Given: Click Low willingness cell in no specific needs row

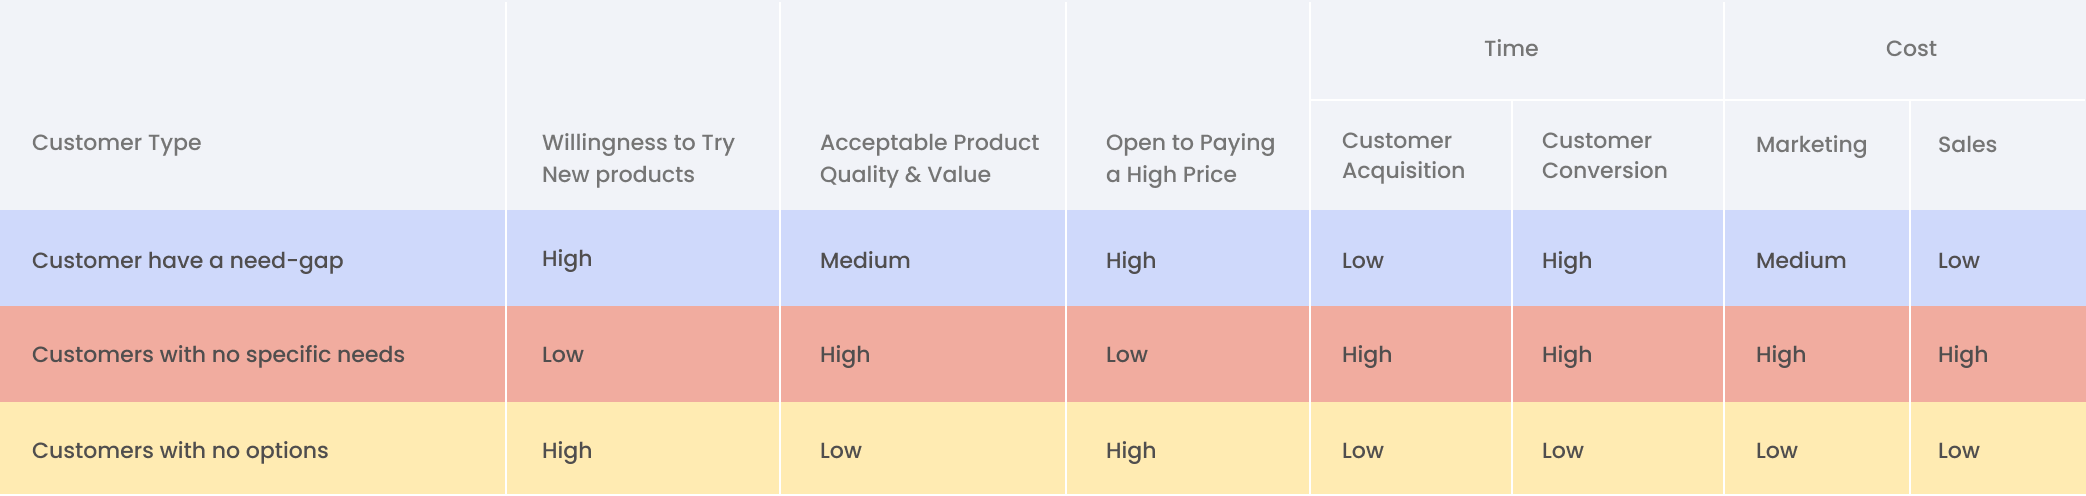Looking at the screenshot, I should (x=563, y=355).
